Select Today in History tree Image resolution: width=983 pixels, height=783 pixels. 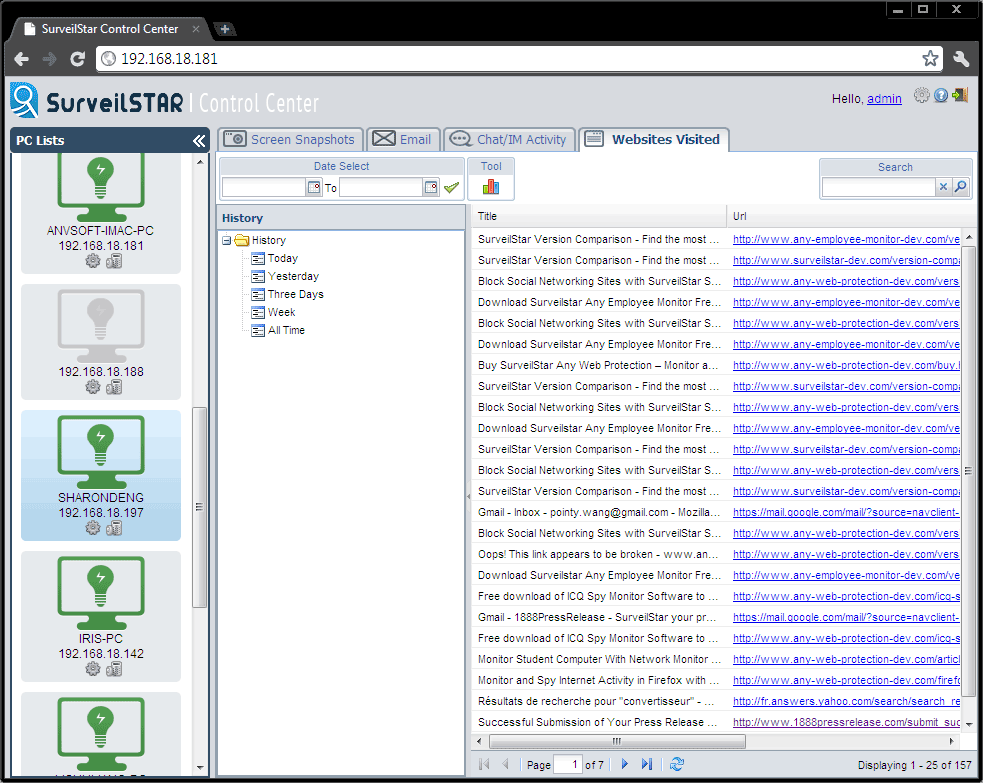pos(283,258)
